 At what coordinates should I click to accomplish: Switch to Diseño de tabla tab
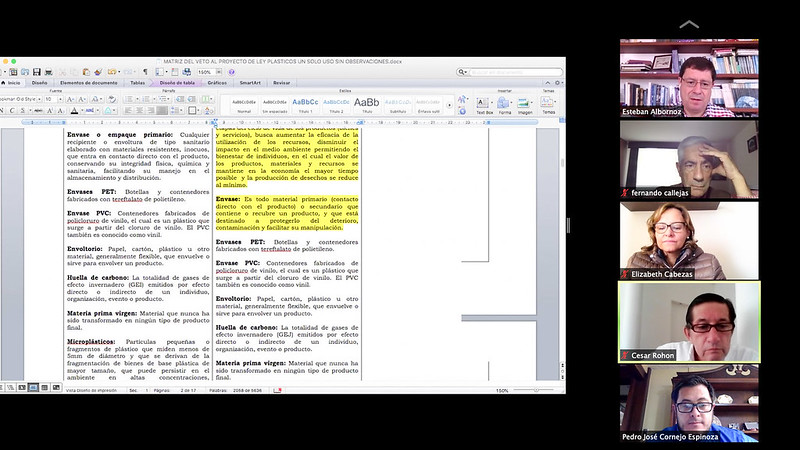177,83
